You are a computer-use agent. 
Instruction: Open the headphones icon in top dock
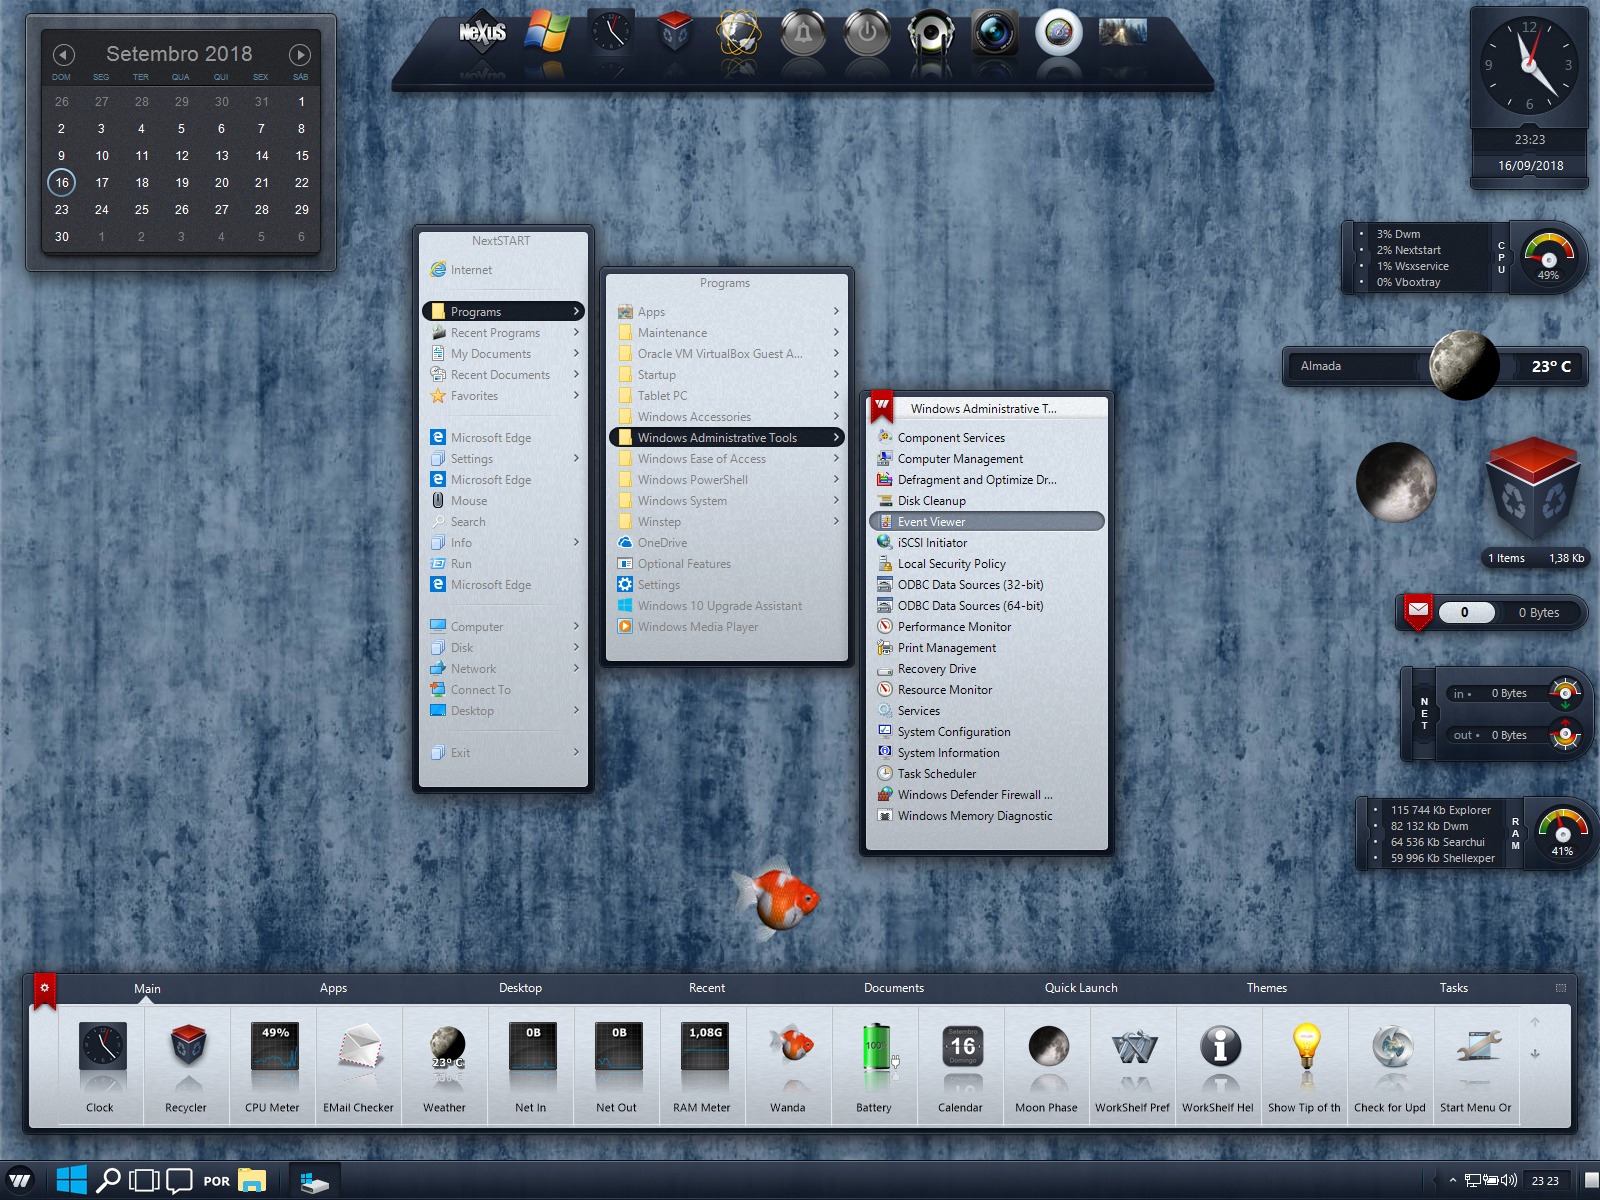pyautogui.click(x=931, y=33)
